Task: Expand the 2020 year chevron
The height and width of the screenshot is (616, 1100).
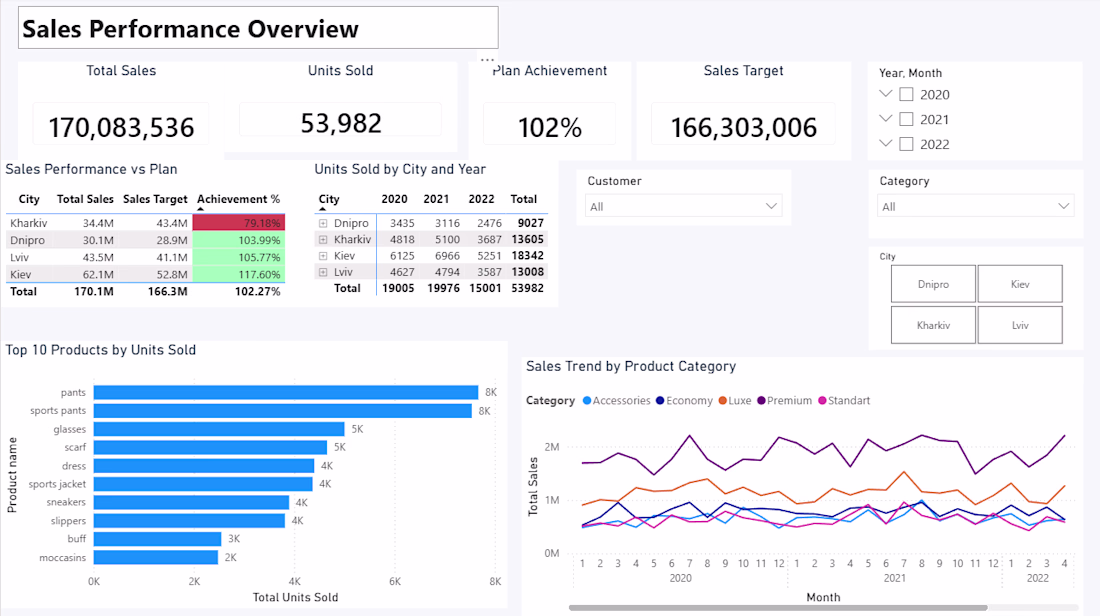Action: point(885,93)
